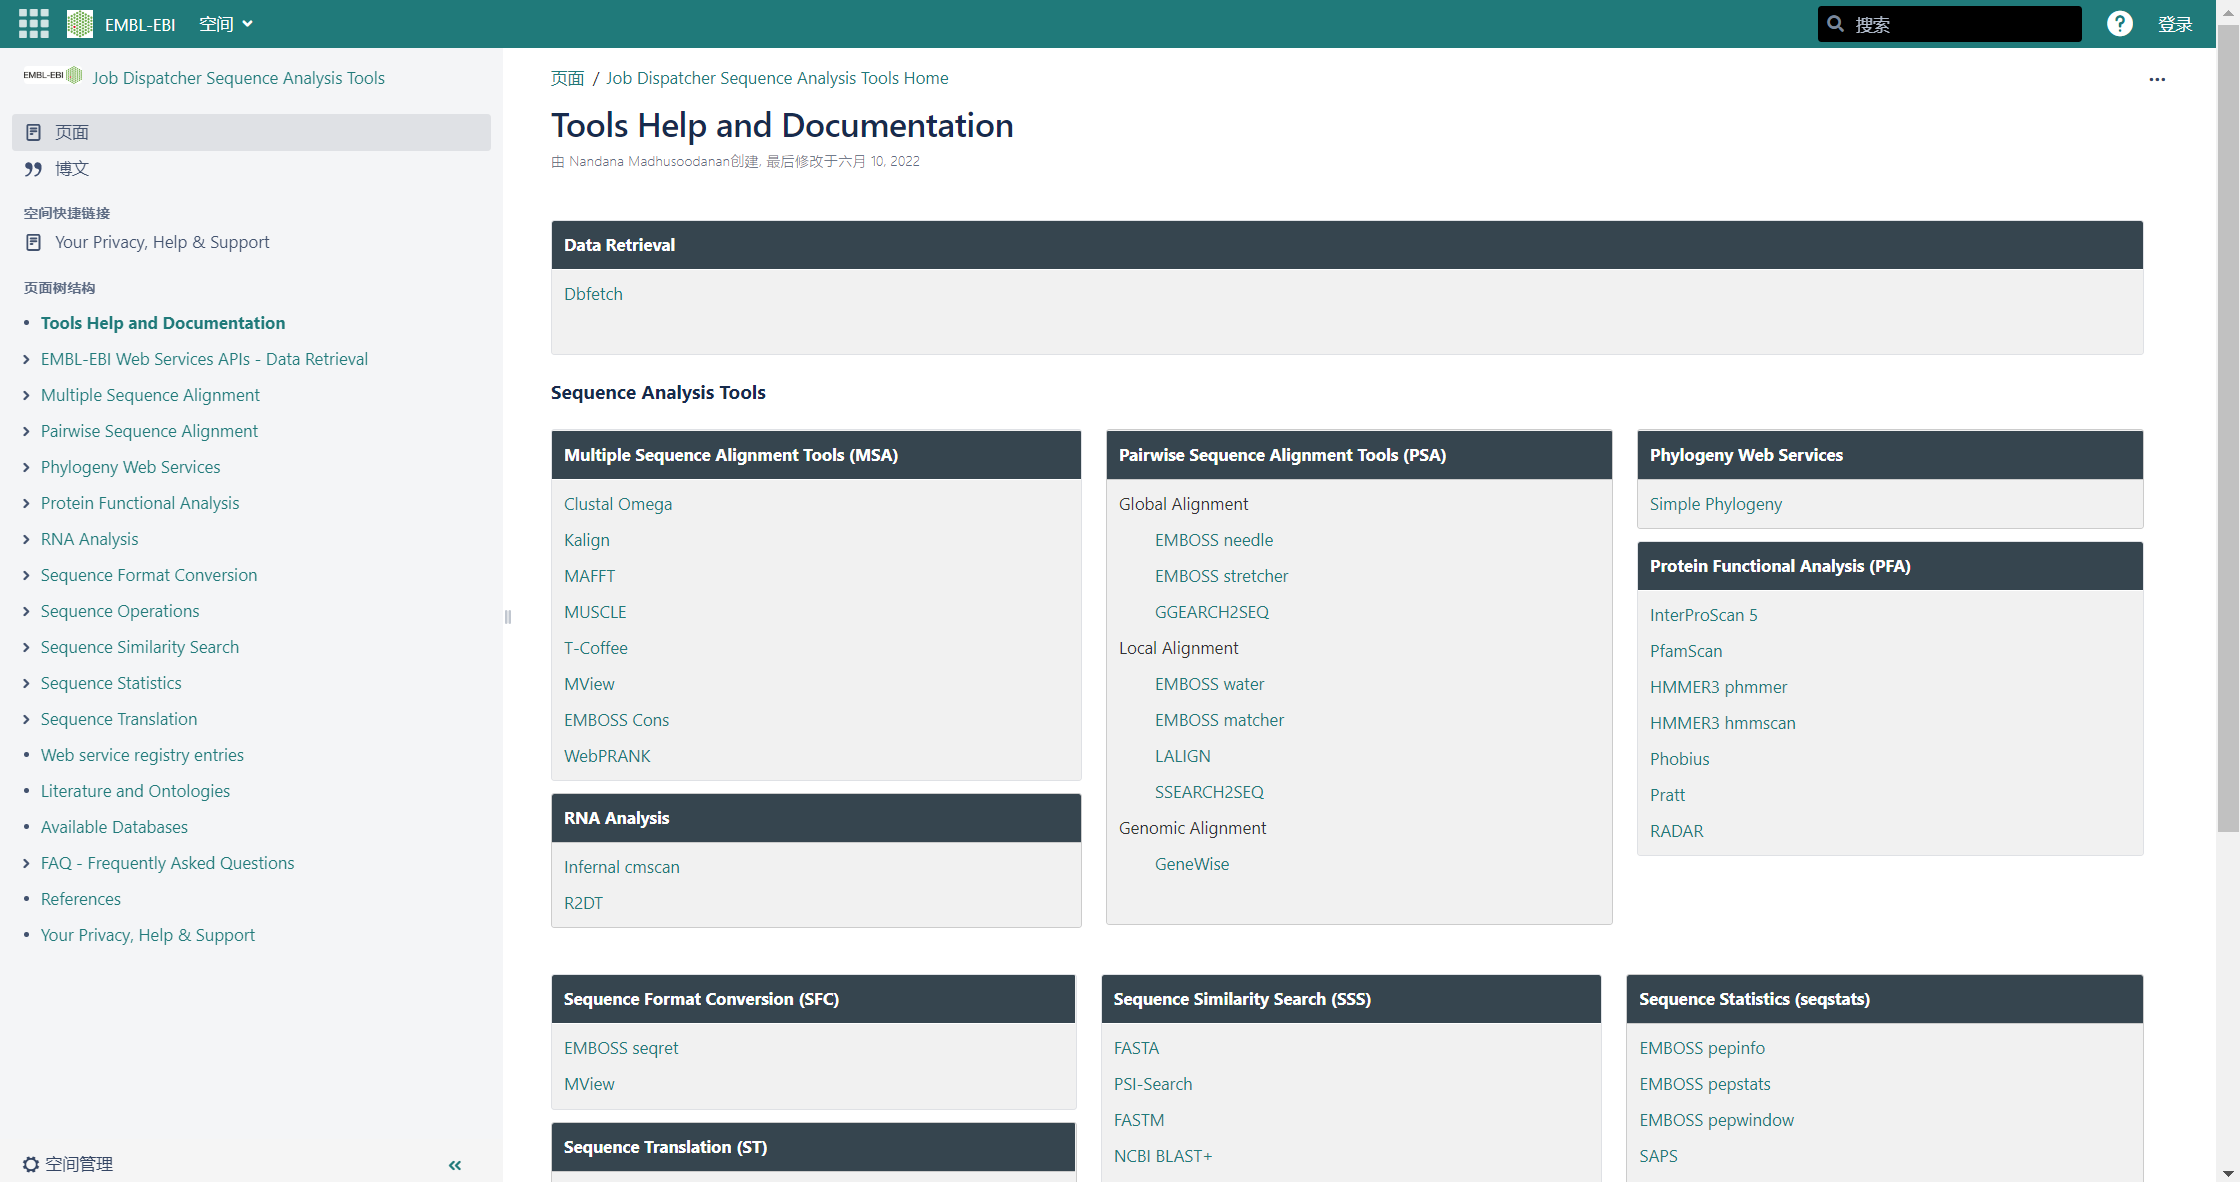Viewport: 2240px width, 1182px height.
Task: Open the PSI-Search link
Action: (1153, 1084)
